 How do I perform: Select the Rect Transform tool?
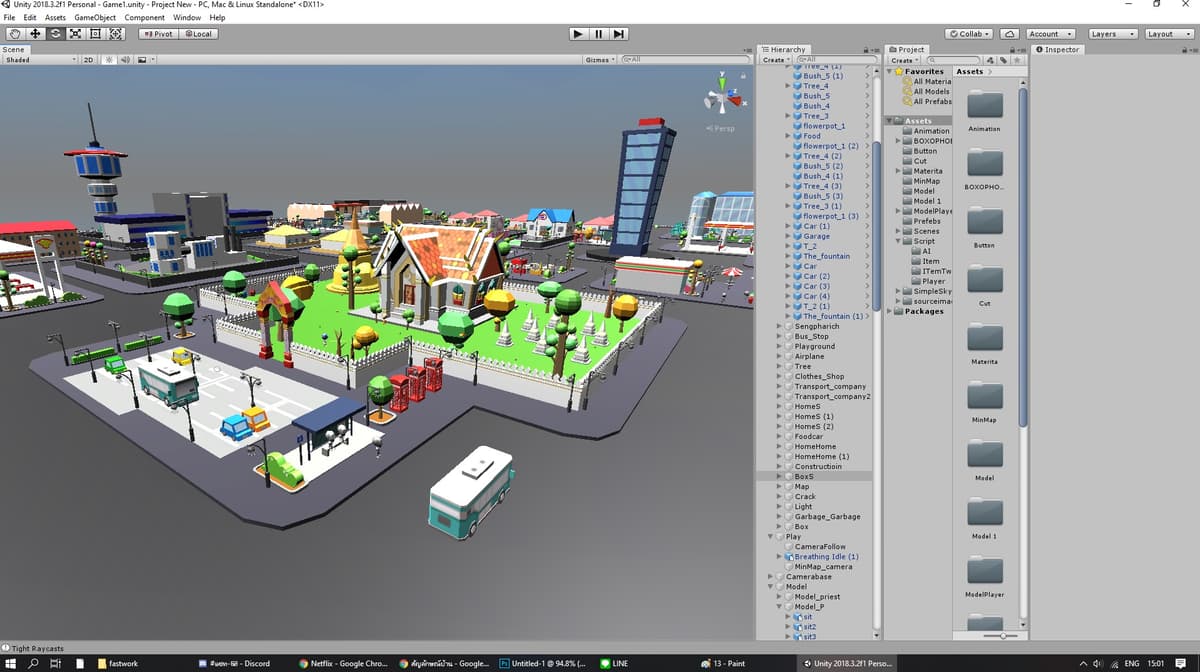[x=95, y=34]
